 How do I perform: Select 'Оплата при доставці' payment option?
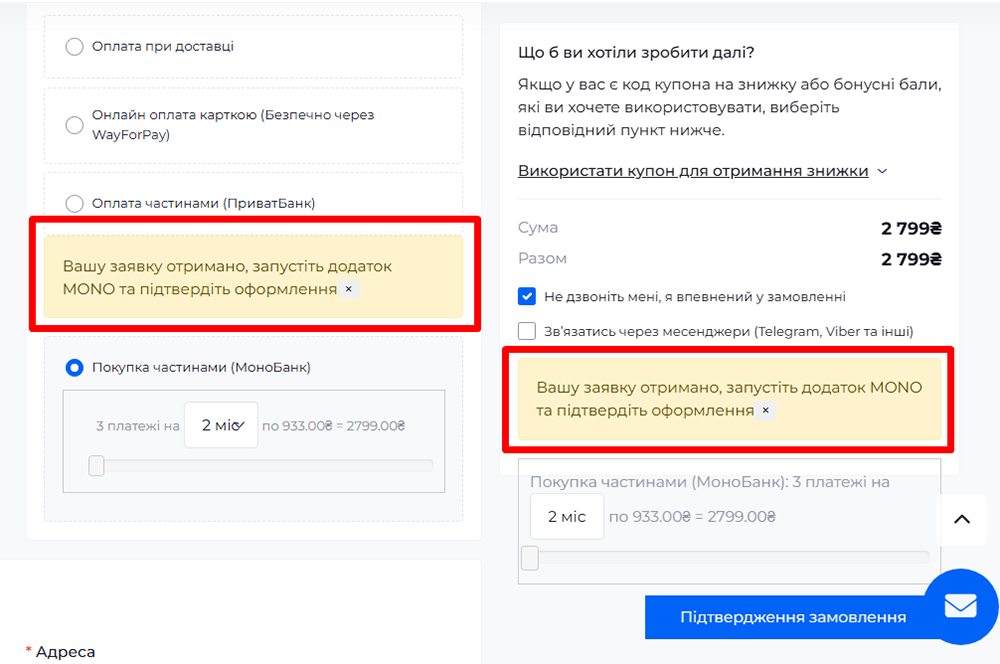click(74, 46)
